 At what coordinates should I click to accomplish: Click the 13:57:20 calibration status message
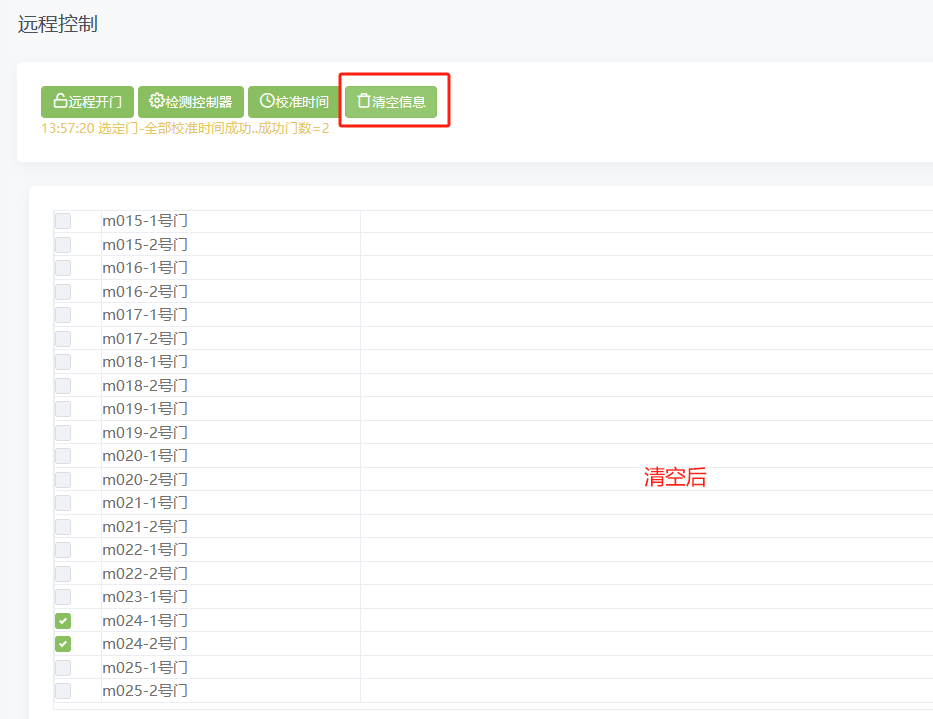[185, 129]
